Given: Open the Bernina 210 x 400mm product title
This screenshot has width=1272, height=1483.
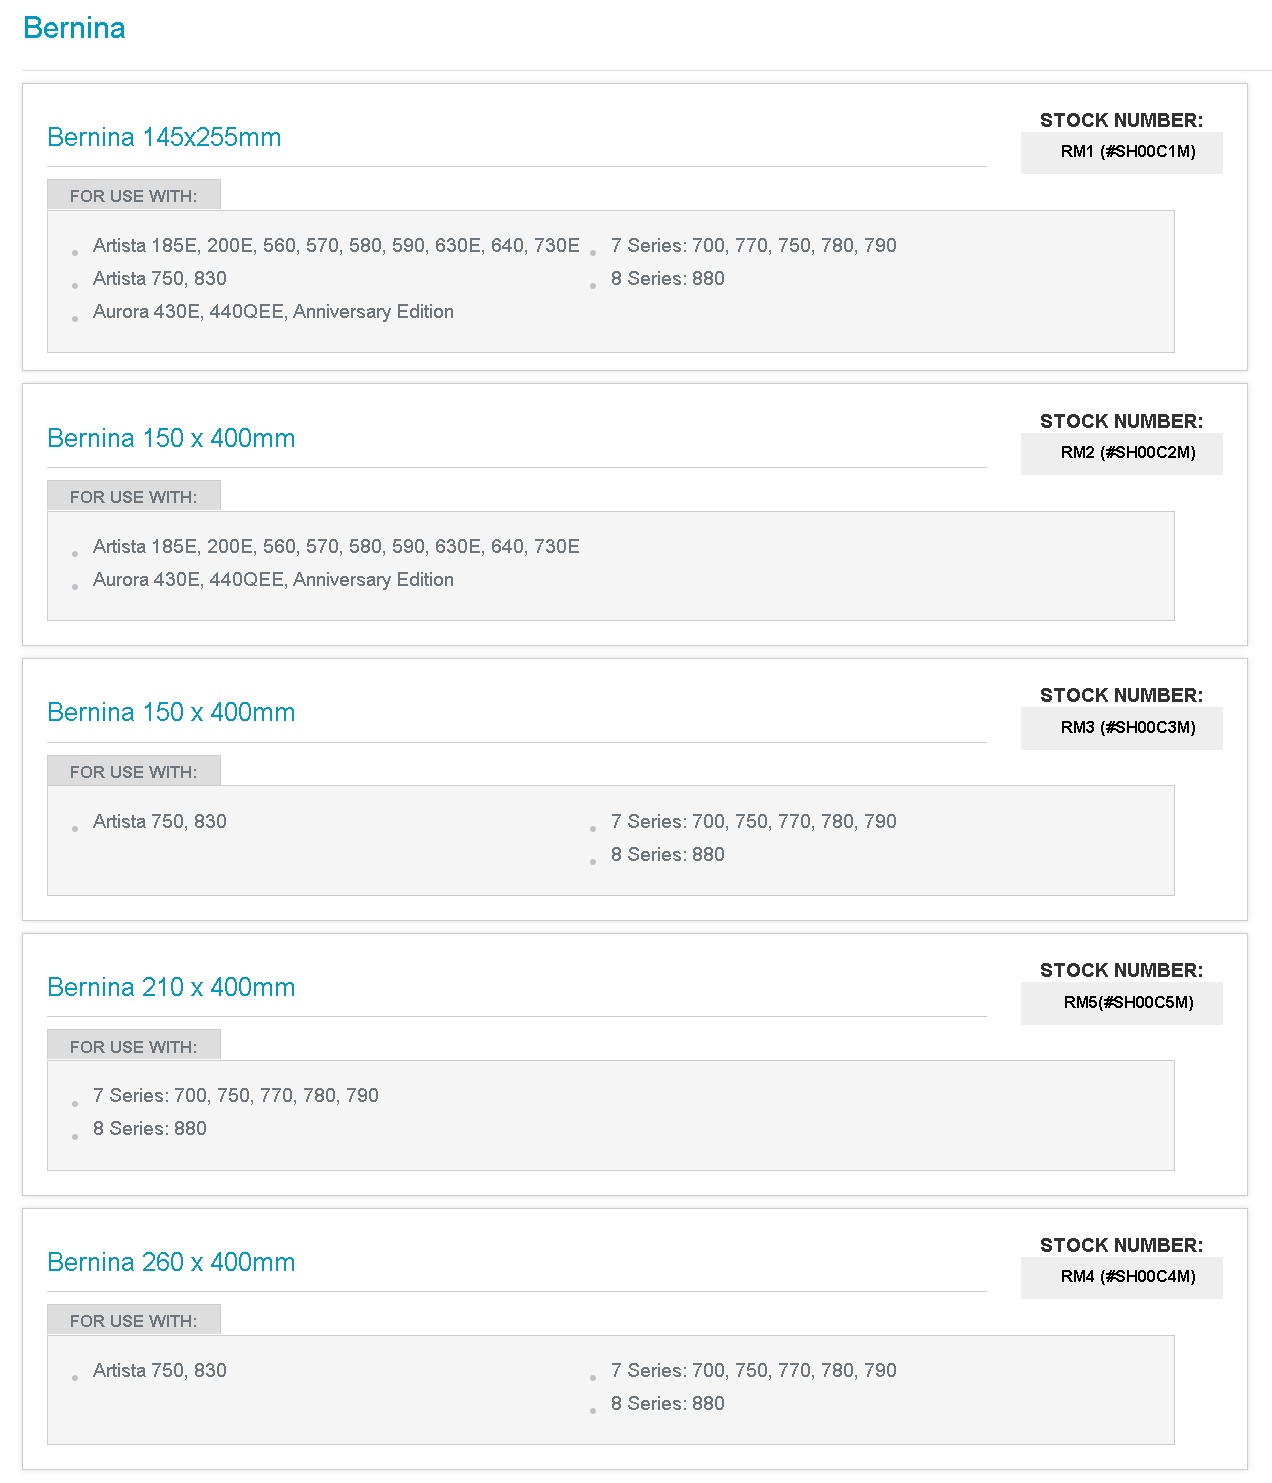Looking at the screenshot, I should click(171, 987).
